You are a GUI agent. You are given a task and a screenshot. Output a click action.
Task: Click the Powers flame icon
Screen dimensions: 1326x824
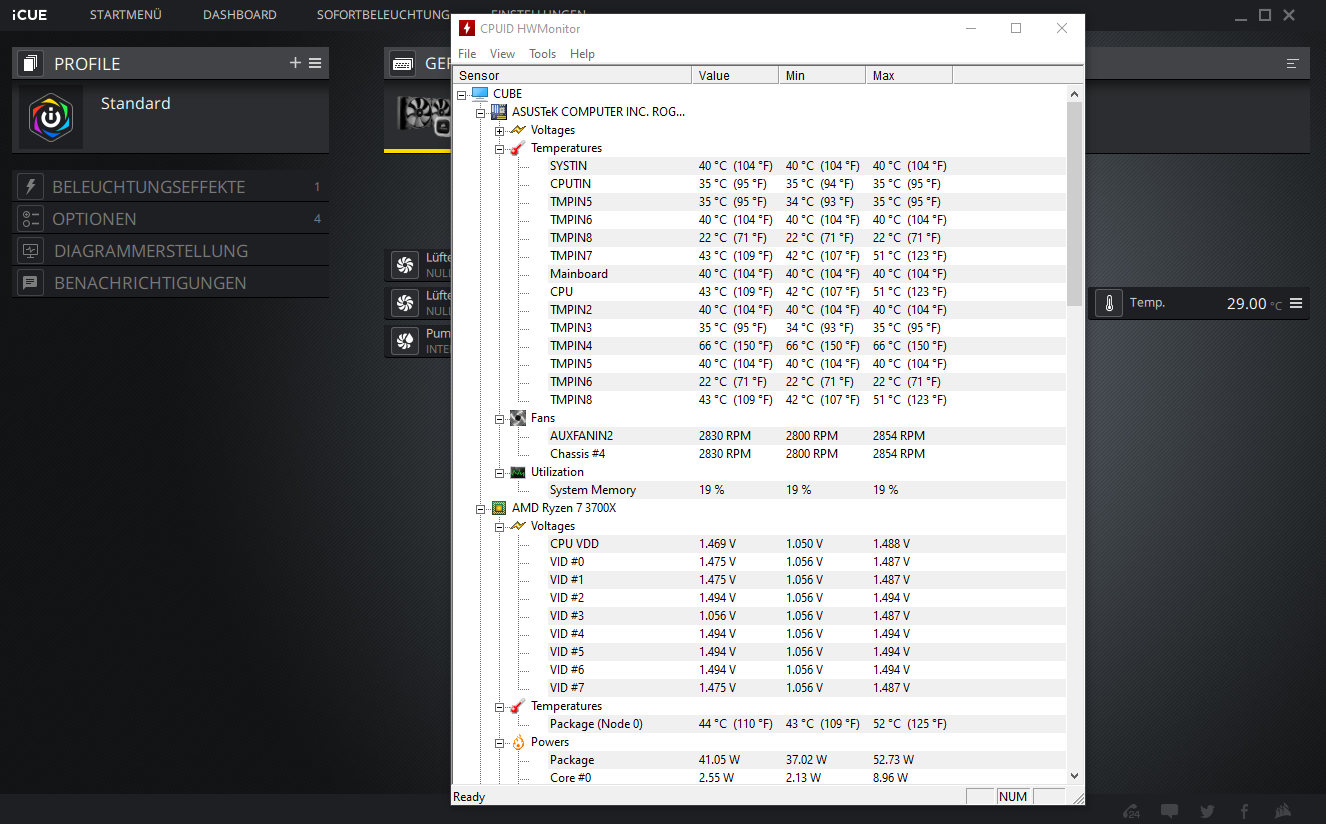click(518, 741)
